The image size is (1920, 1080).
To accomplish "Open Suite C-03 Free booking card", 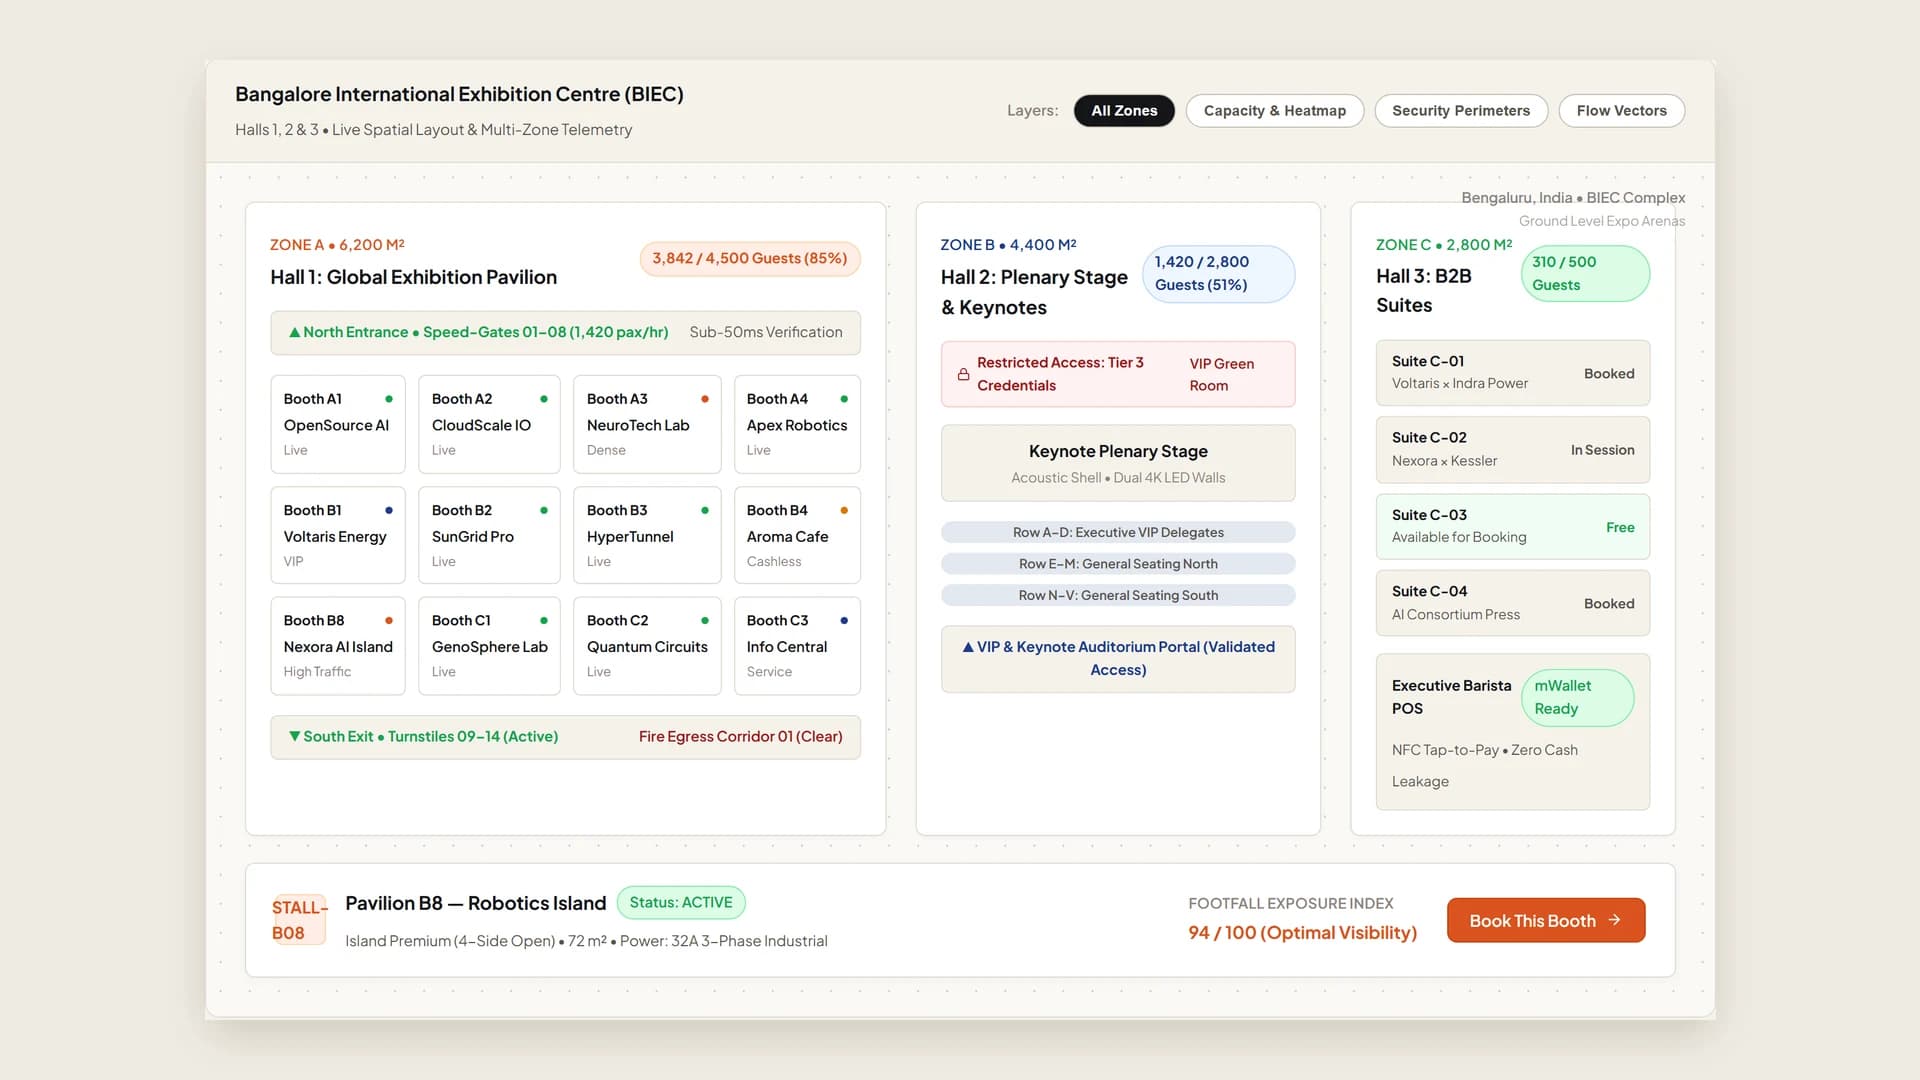I will click(x=1512, y=526).
